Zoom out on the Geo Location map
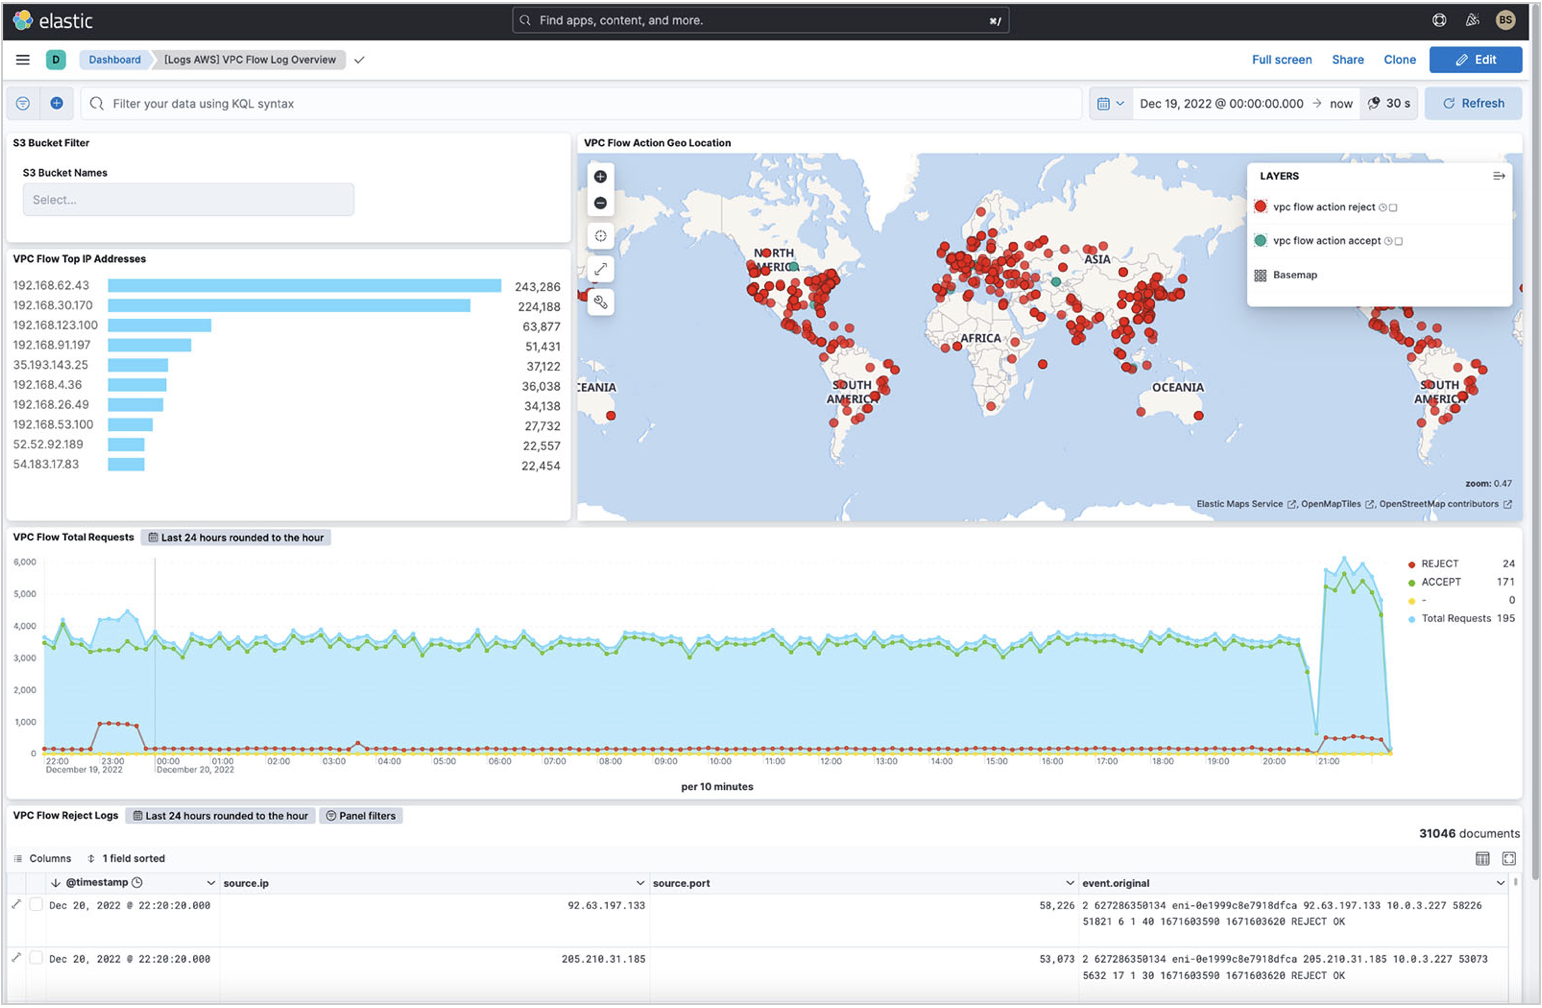 600,202
